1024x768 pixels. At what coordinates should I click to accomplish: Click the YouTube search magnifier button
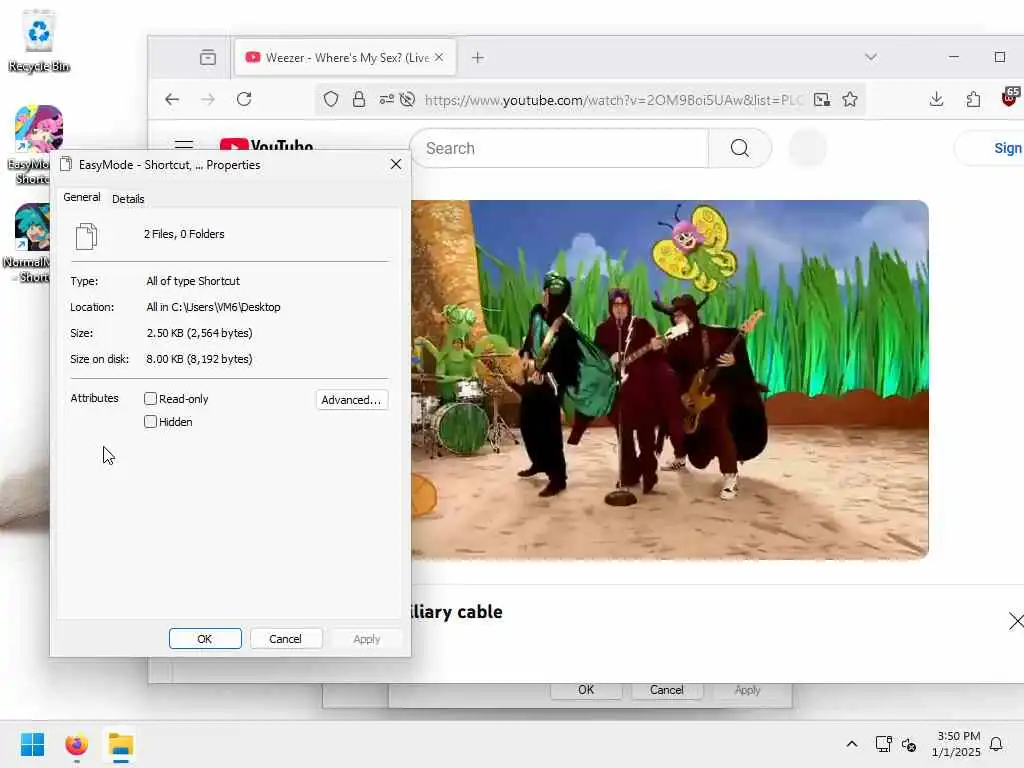click(x=740, y=148)
